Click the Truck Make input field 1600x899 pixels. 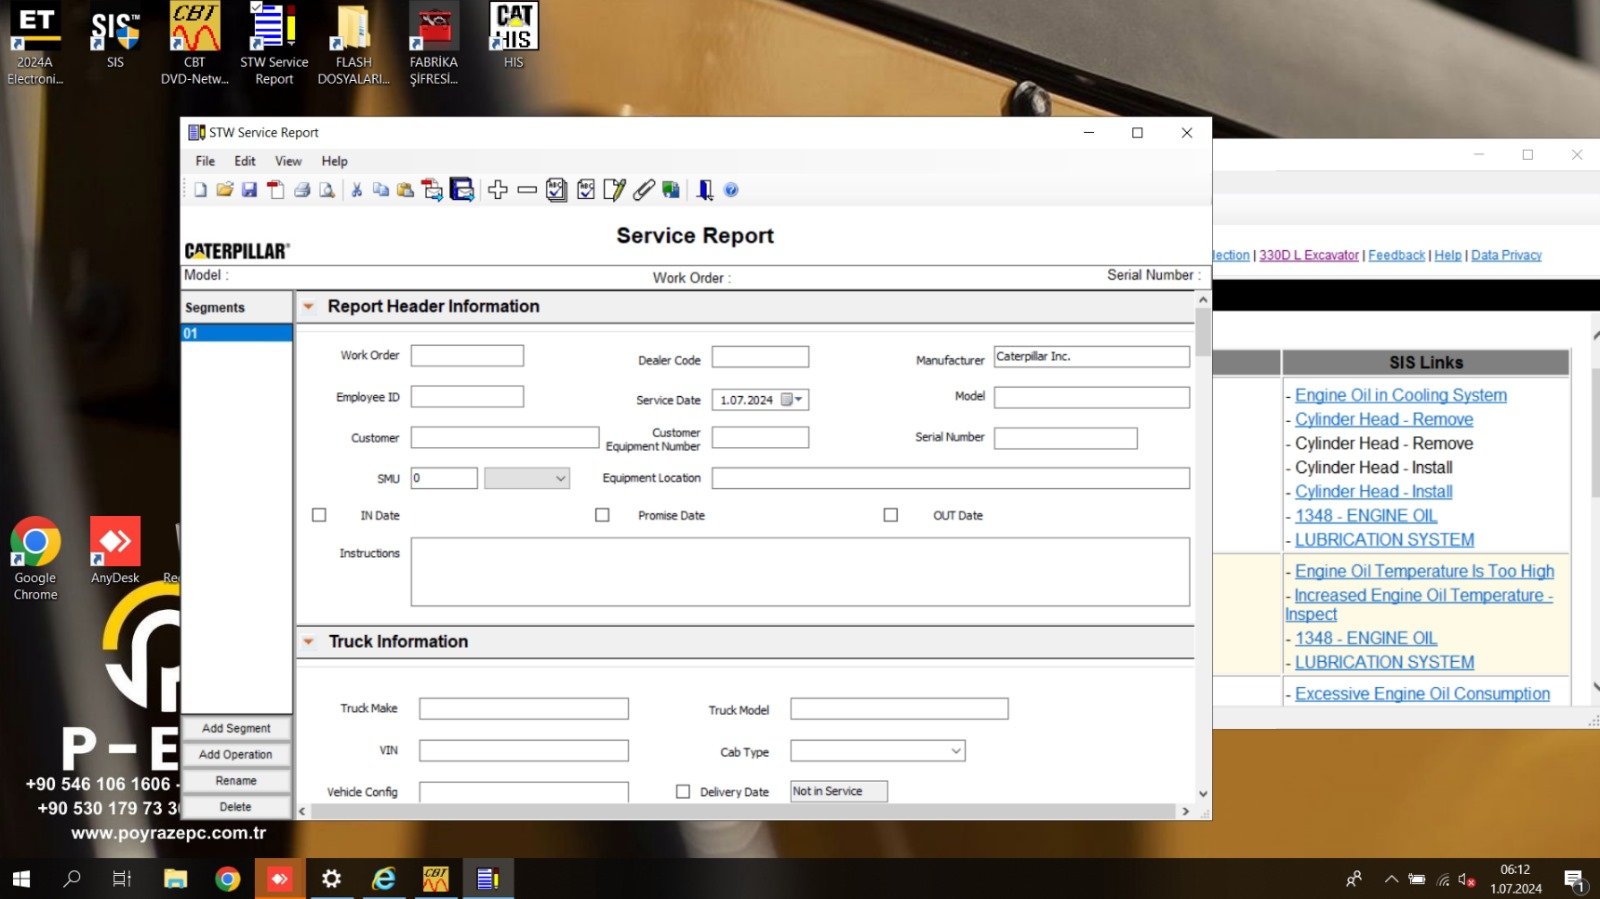tap(524, 709)
